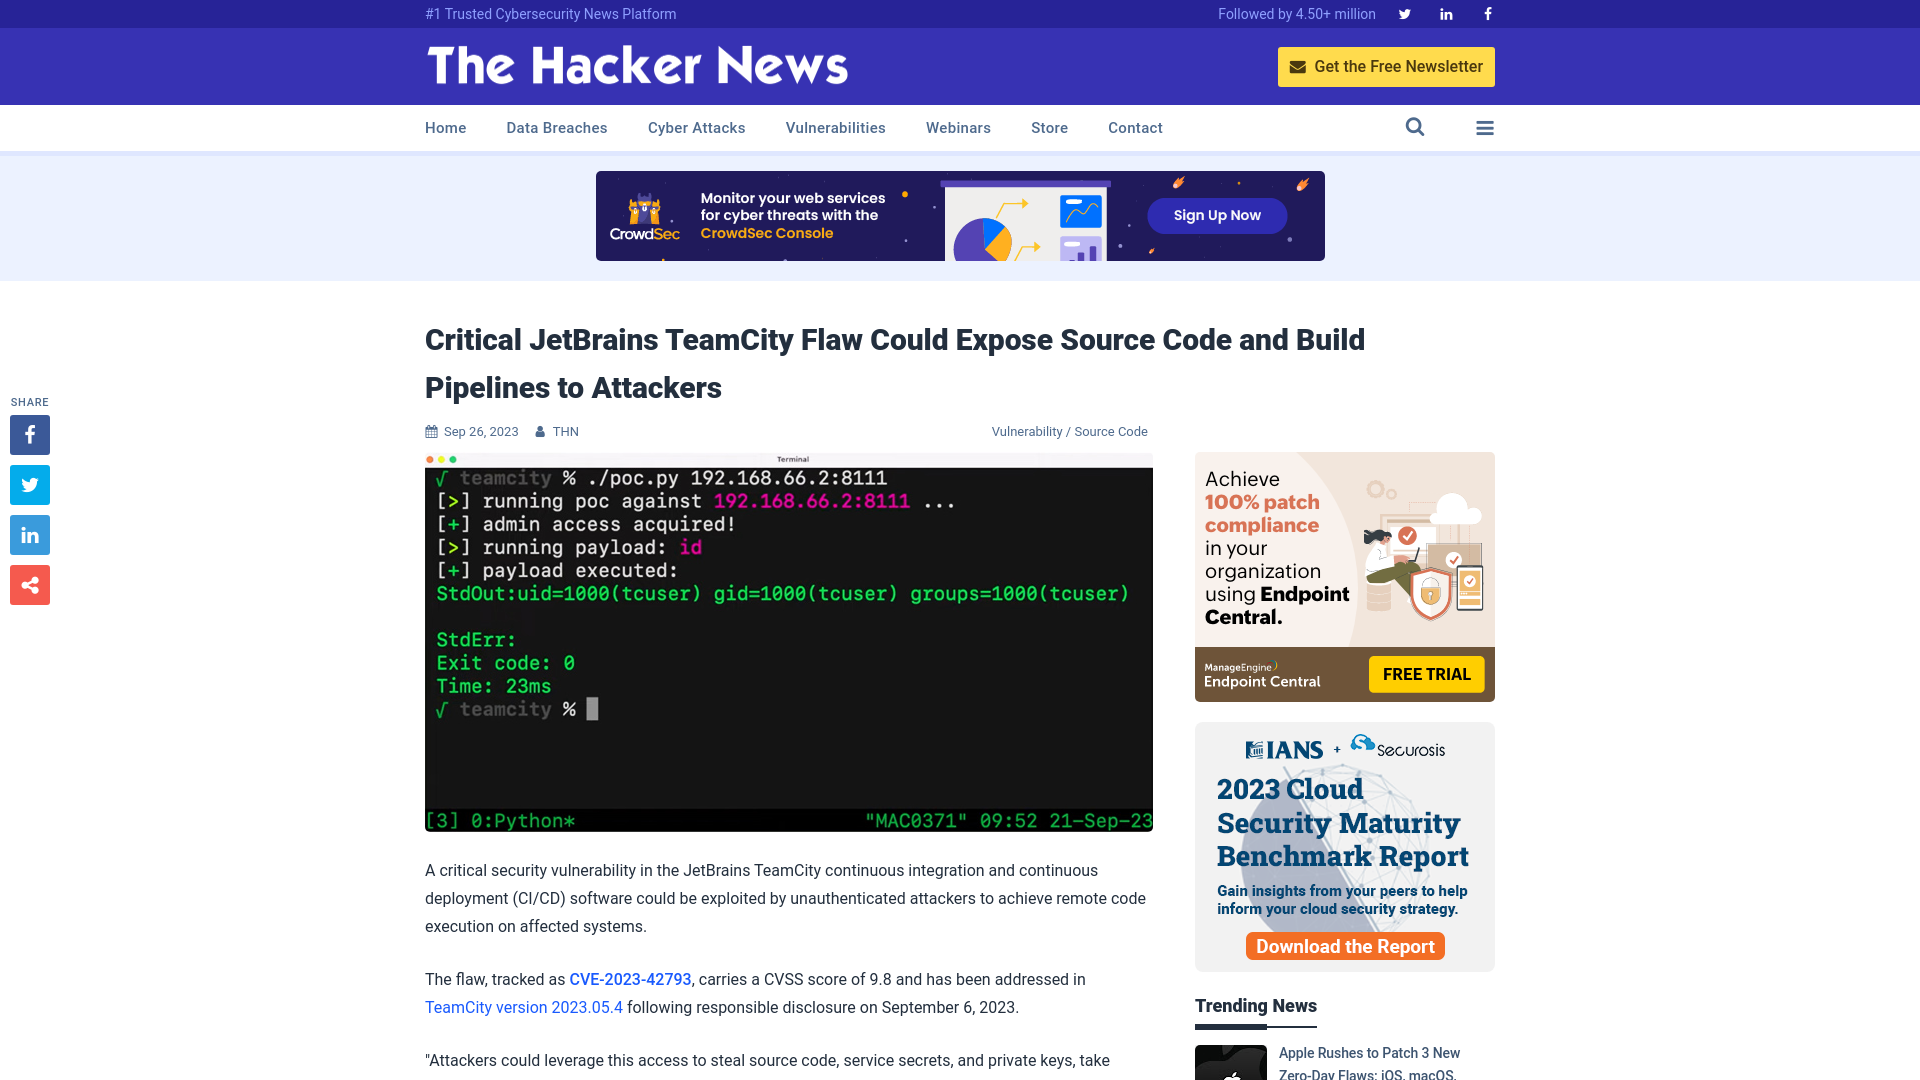Select the Cyber Attacks menu tab
Image resolution: width=1920 pixels, height=1080 pixels.
pyautogui.click(x=696, y=127)
